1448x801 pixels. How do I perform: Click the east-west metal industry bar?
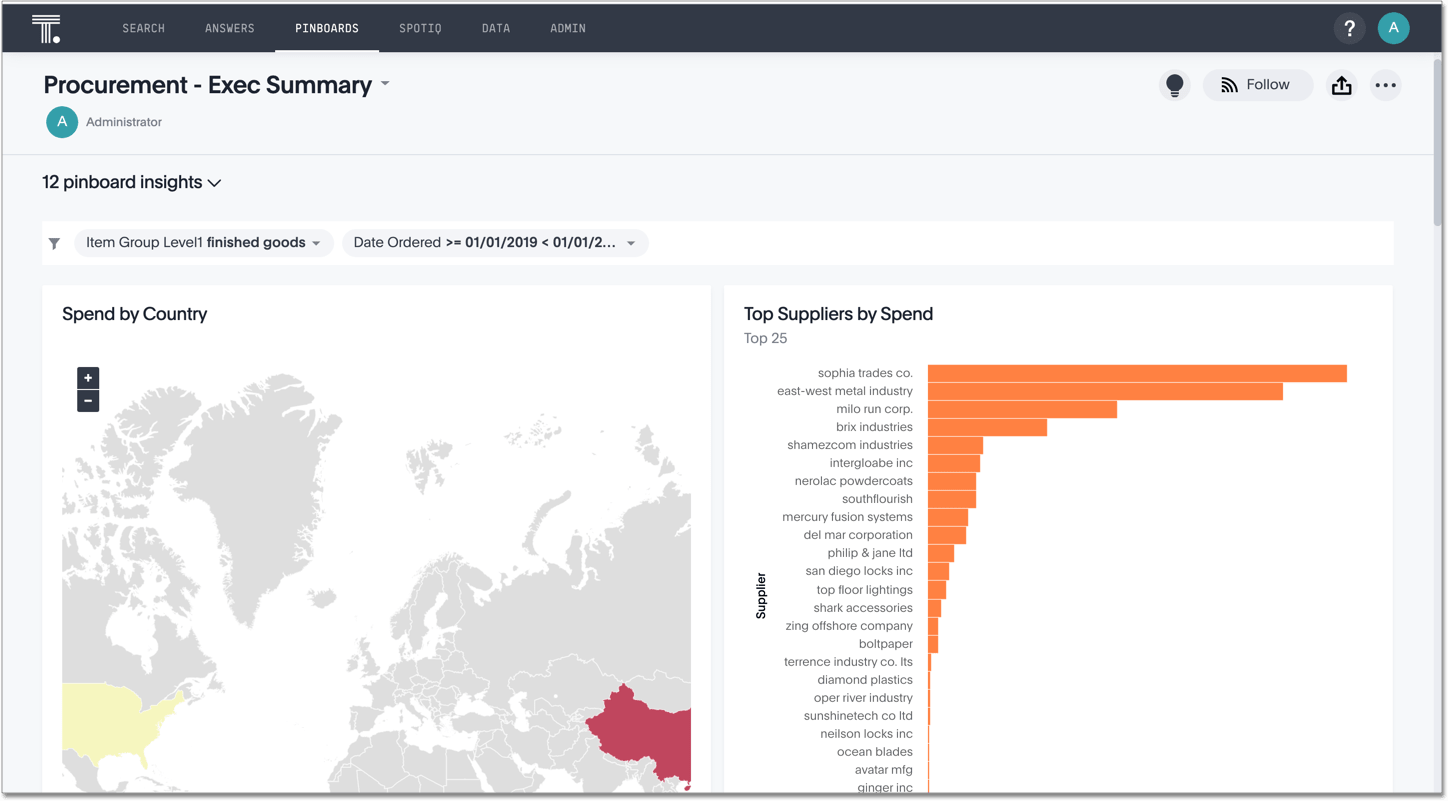1105,391
